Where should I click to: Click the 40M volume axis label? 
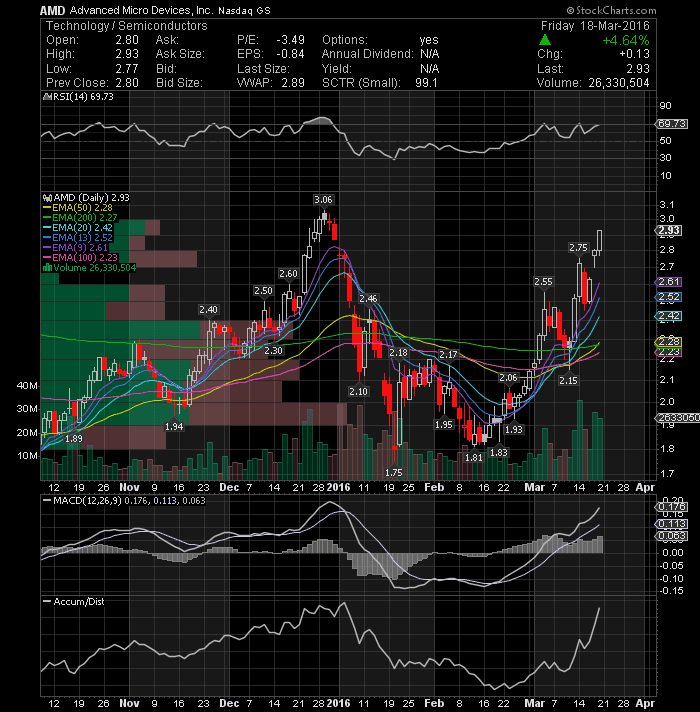pos(27,386)
